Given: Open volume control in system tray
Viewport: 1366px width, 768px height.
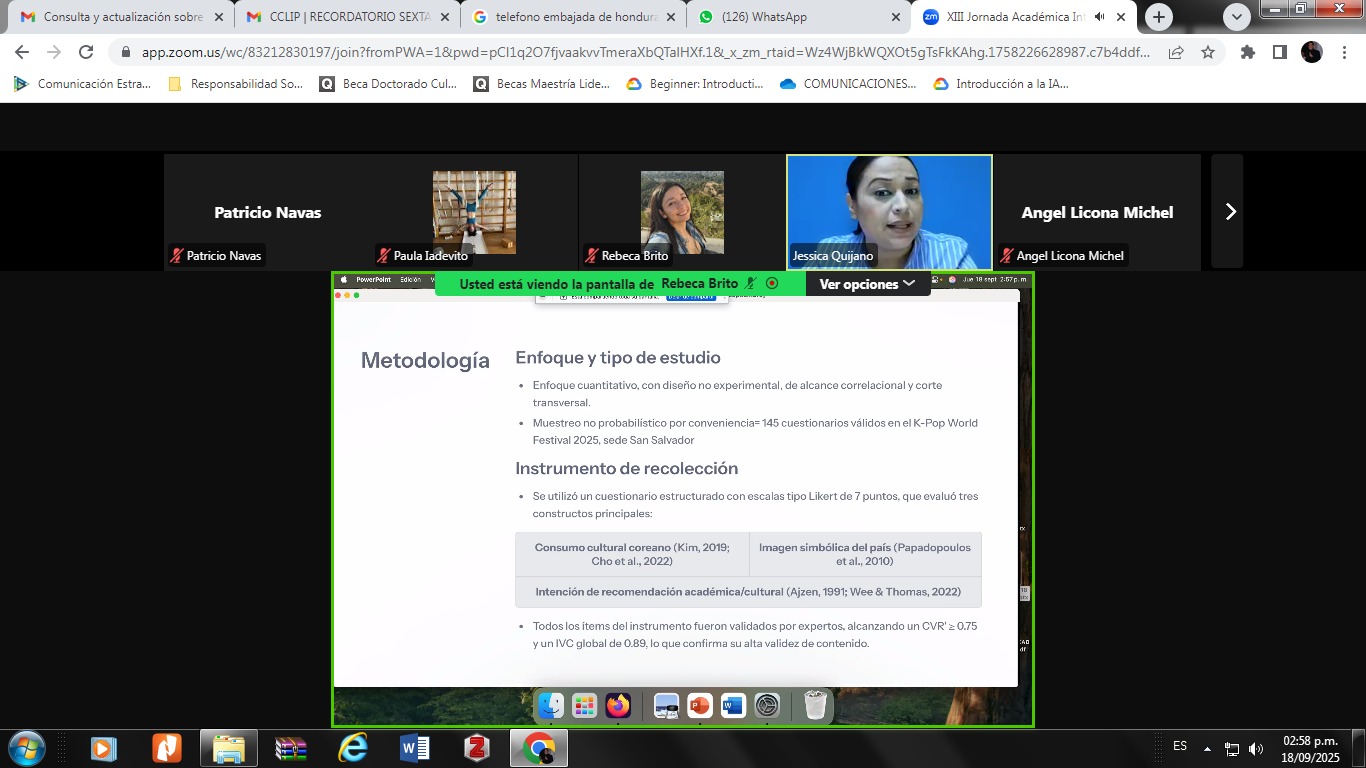Looking at the screenshot, I should tap(1256, 749).
